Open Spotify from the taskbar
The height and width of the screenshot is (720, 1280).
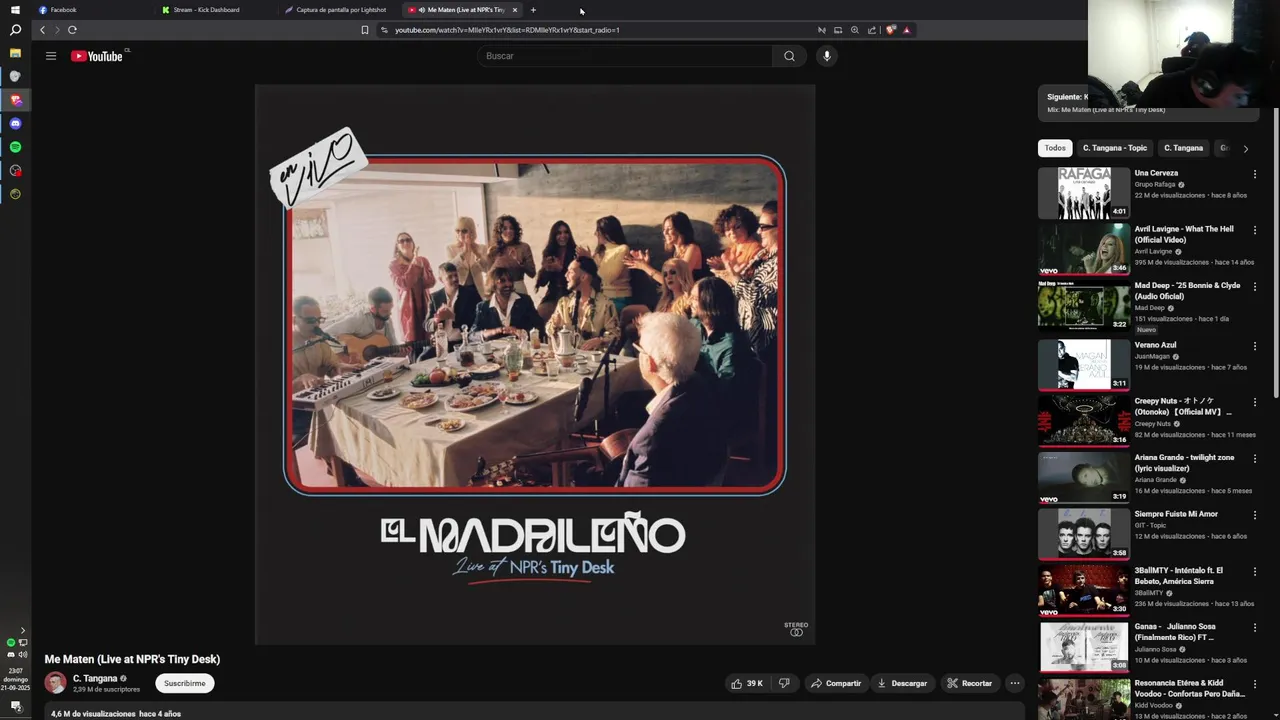(x=15, y=147)
